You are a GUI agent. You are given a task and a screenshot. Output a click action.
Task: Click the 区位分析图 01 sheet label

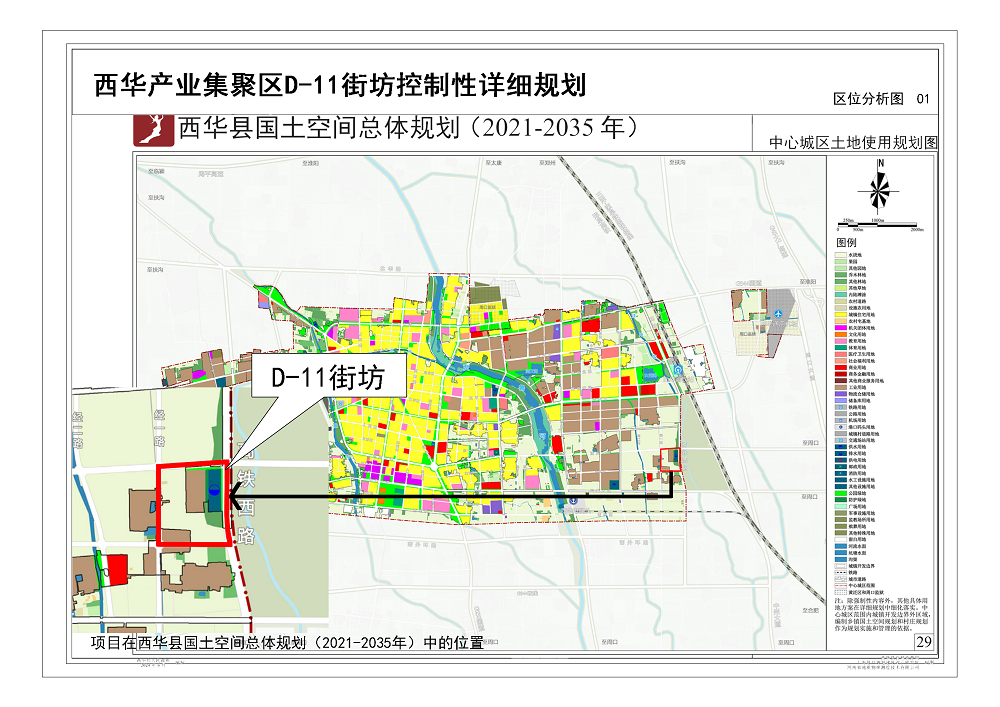(x=880, y=99)
